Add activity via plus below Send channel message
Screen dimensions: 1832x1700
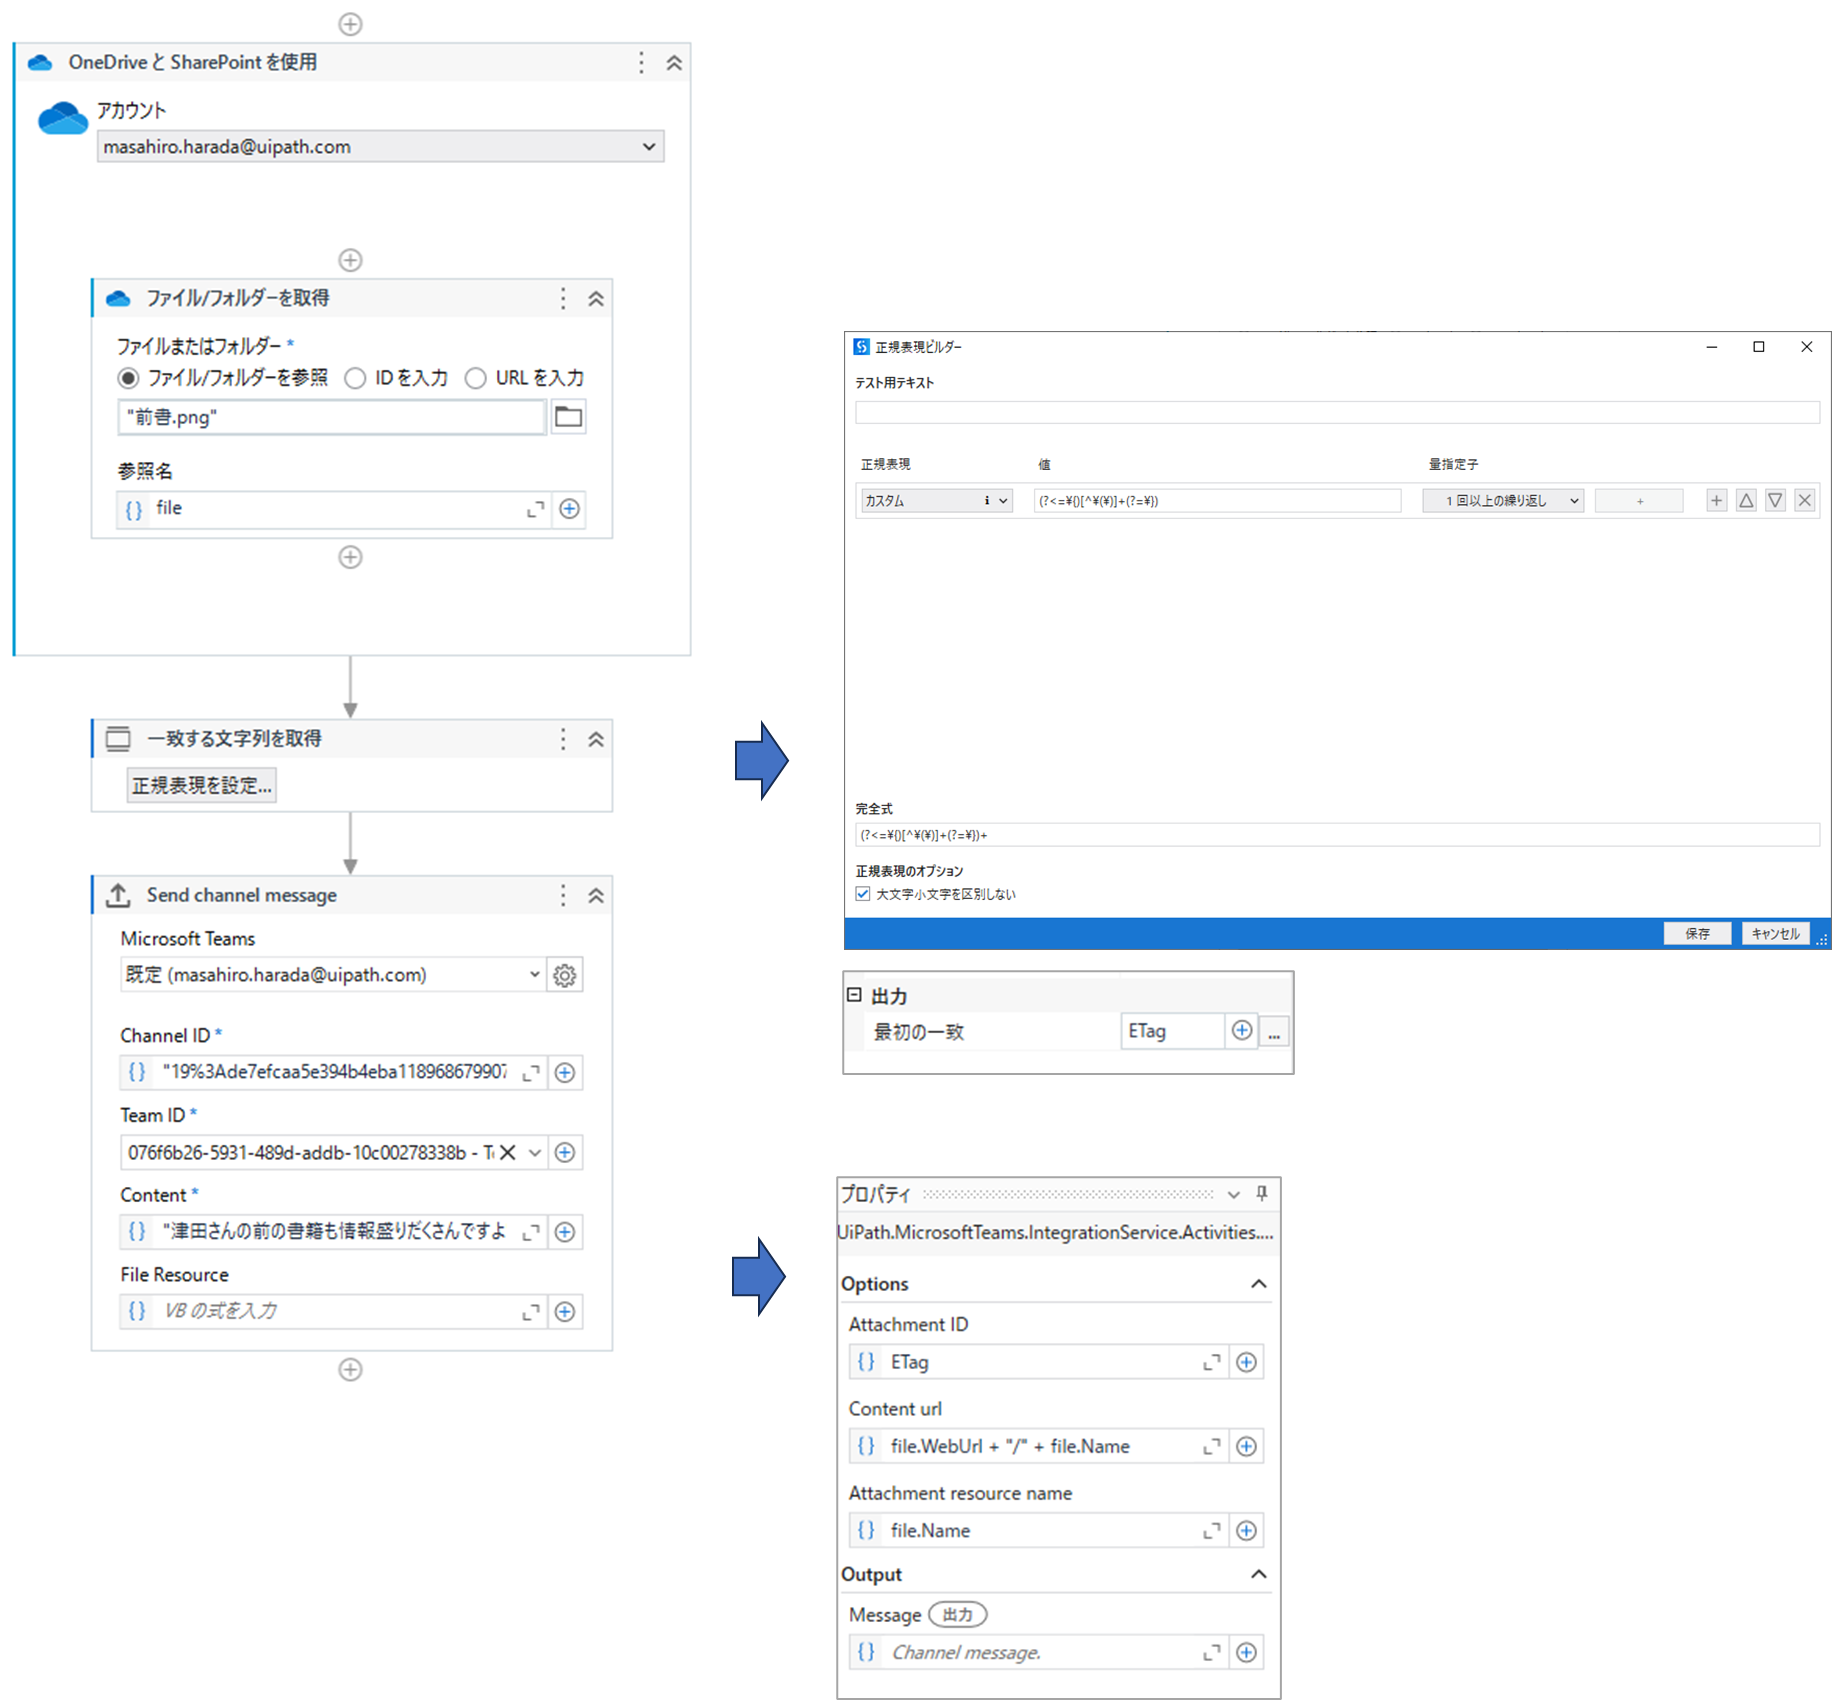350,1369
